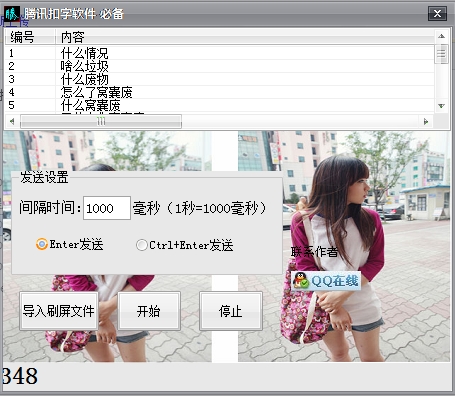The image size is (455, 396).
Task: Click the 间隔时间 interval input field
Action: click(x=107, y=208)
